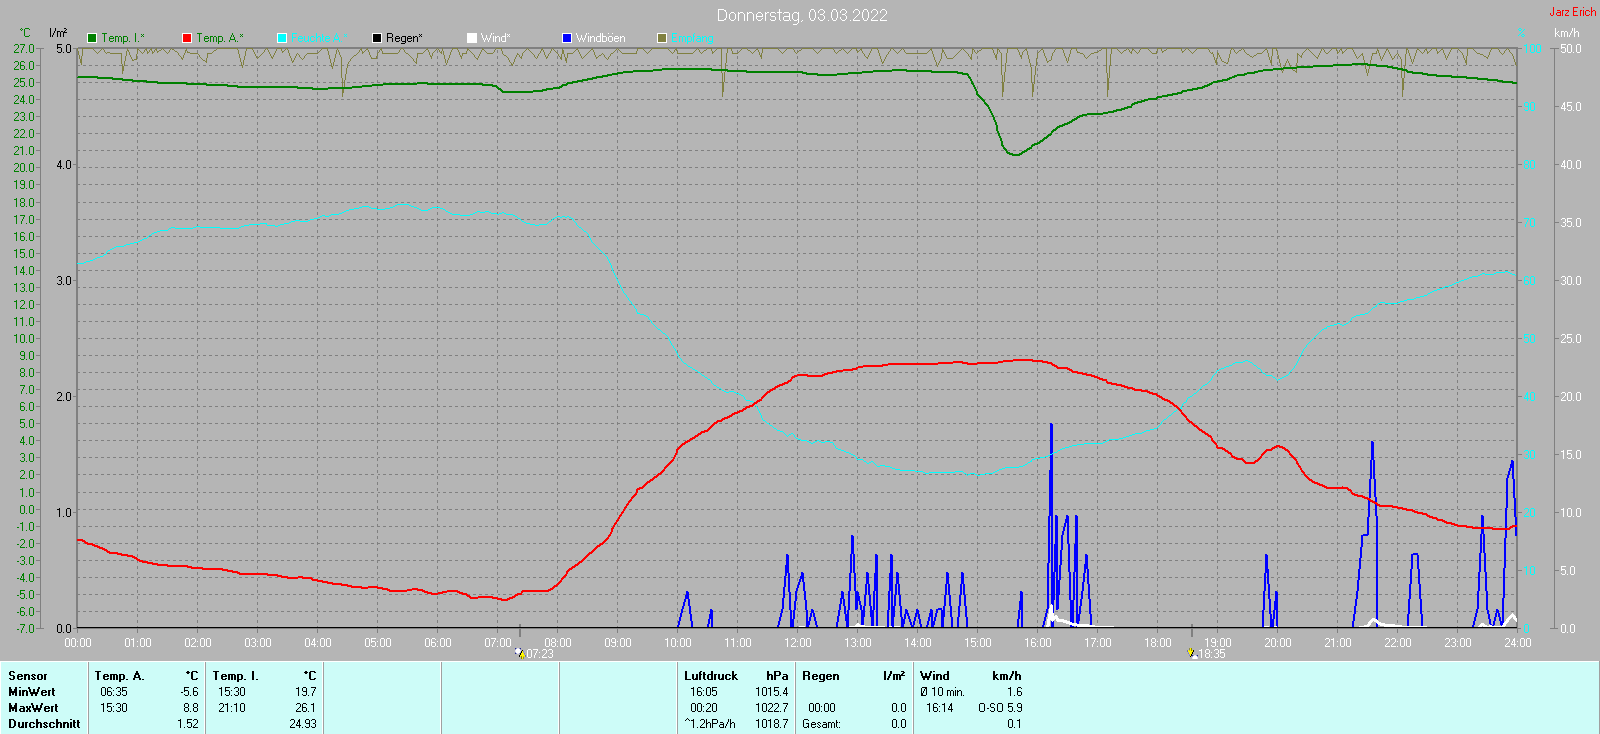The width and height of the screenshot is (1600, 734).
Task: Click the Luftdruck column header
Action: [x=711, y=676]
